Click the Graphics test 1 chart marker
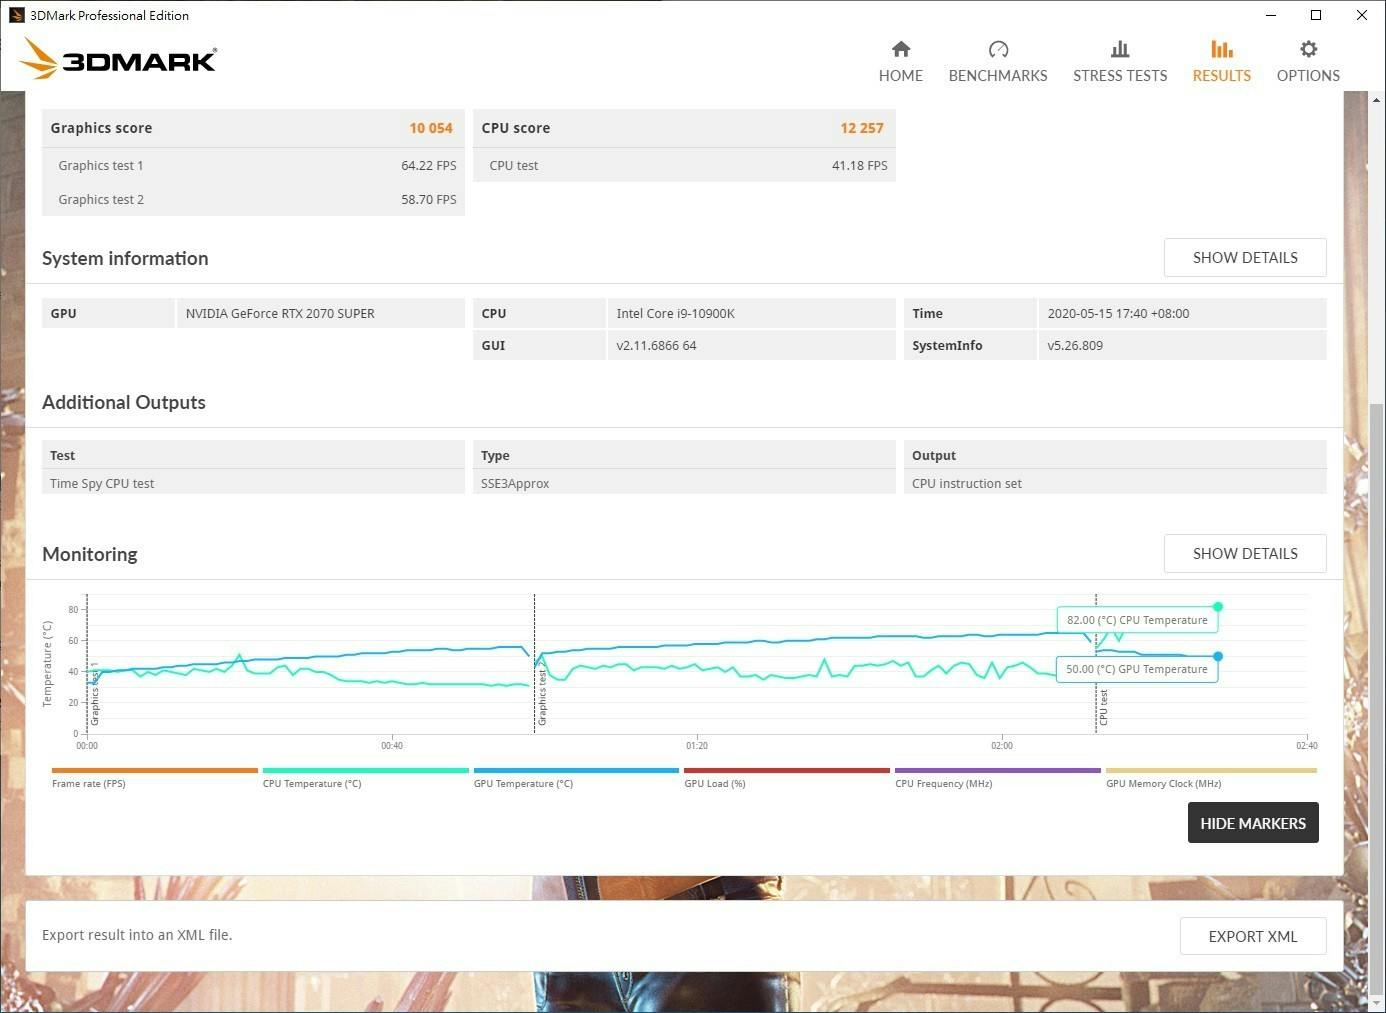This screenshot has width=1386, height=1013. click(95, 693)
